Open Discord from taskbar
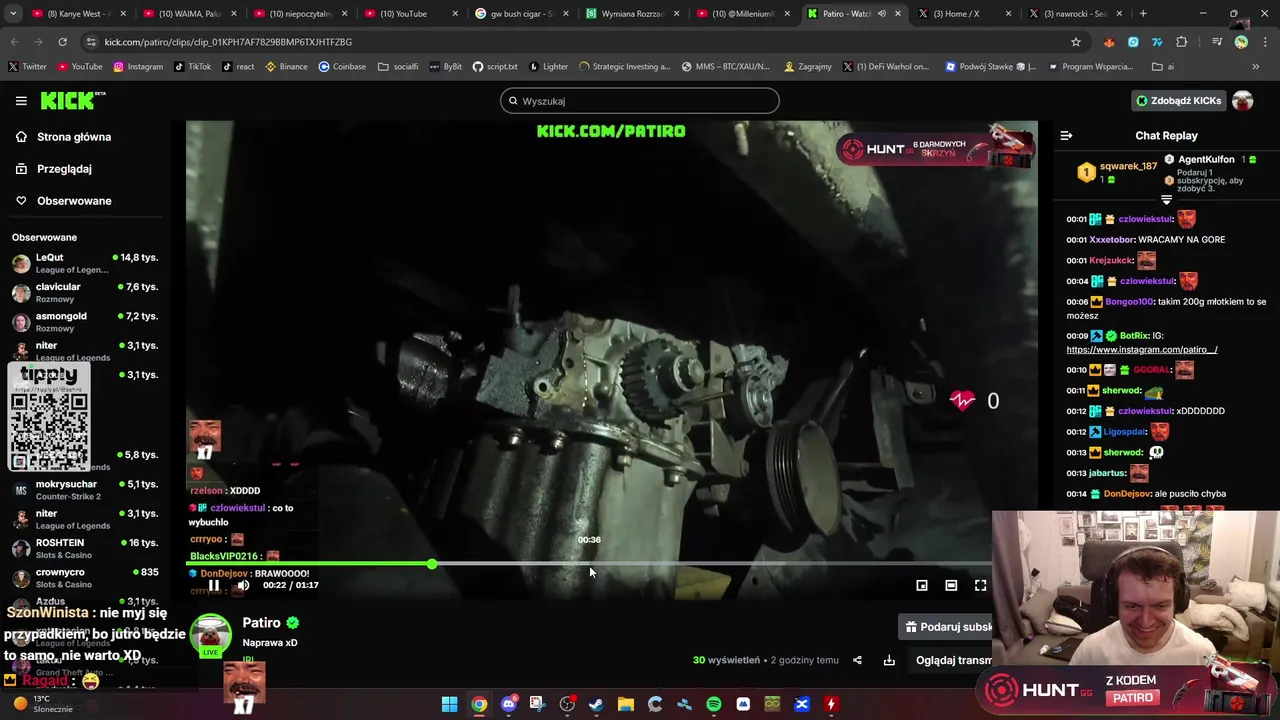1280x720 pixels. click(508, 704)
